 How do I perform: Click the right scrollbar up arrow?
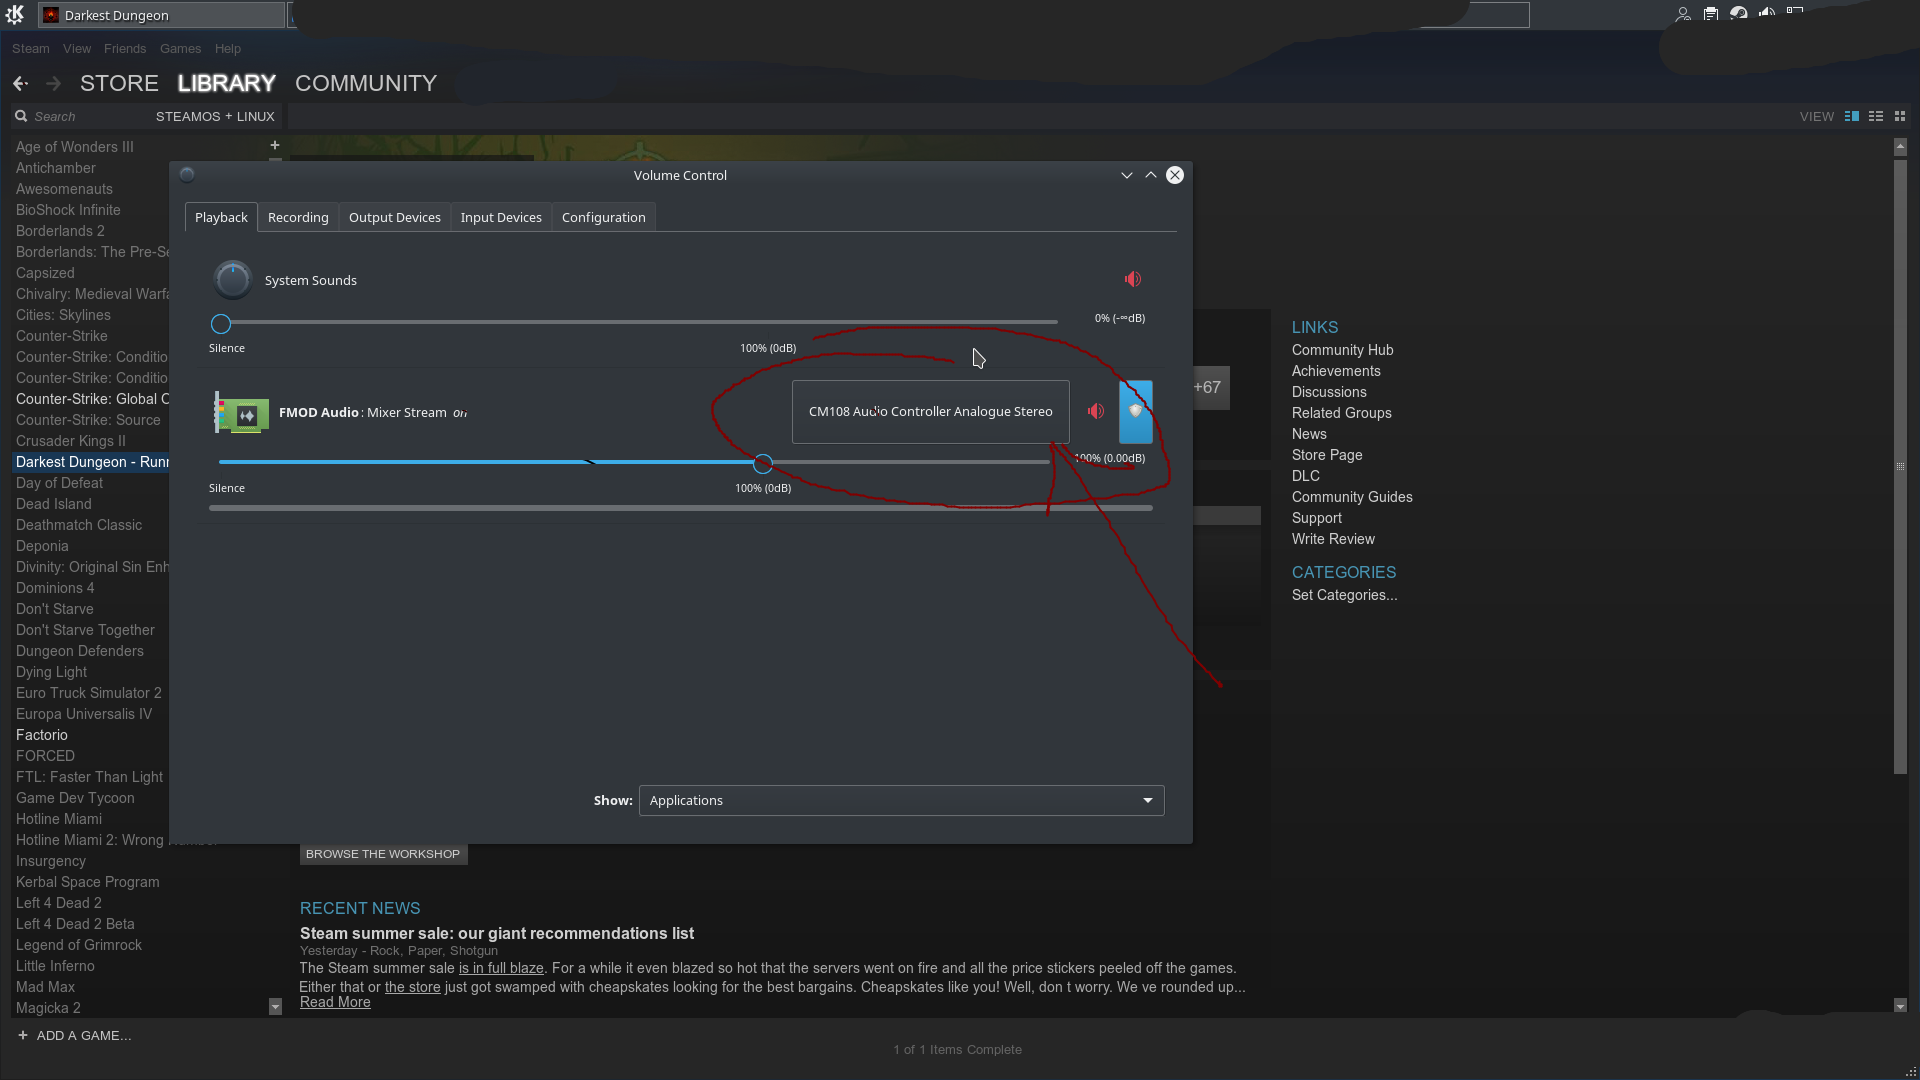pyautogui.click(x=1900, y=147)
